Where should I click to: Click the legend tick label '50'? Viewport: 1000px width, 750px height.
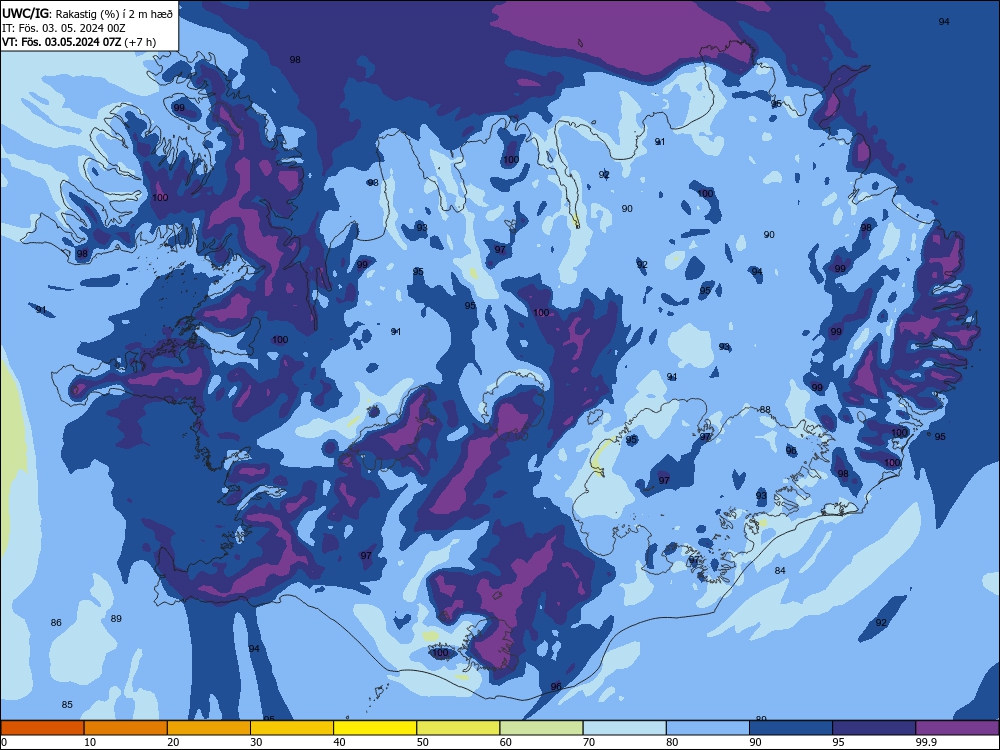(x=423, y=742)
